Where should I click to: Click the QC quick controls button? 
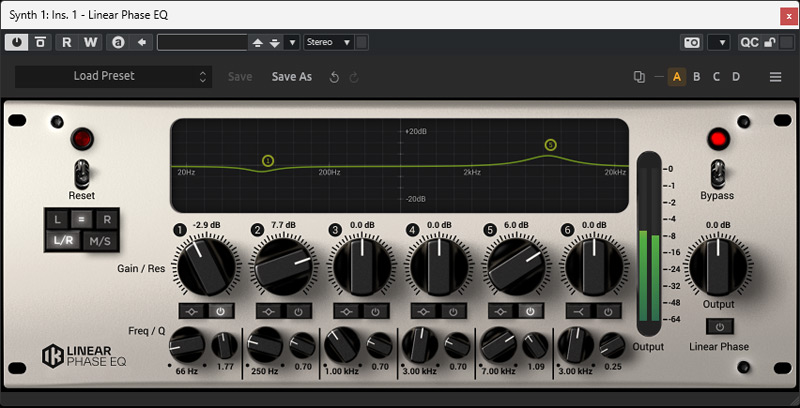pyautogui.click(x=749, y=42)
